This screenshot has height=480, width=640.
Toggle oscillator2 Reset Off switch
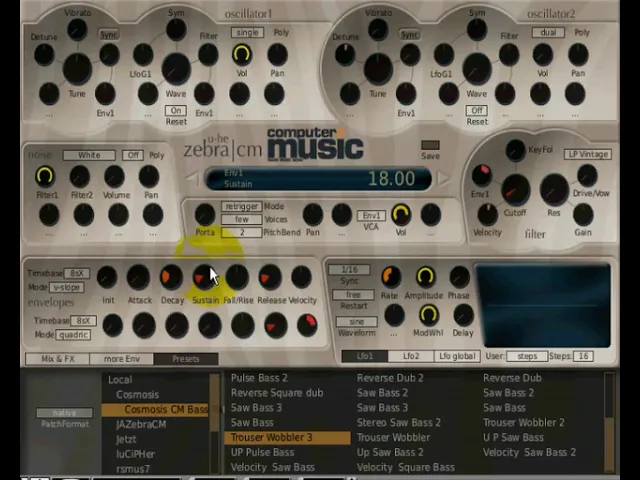pos(477,111)
